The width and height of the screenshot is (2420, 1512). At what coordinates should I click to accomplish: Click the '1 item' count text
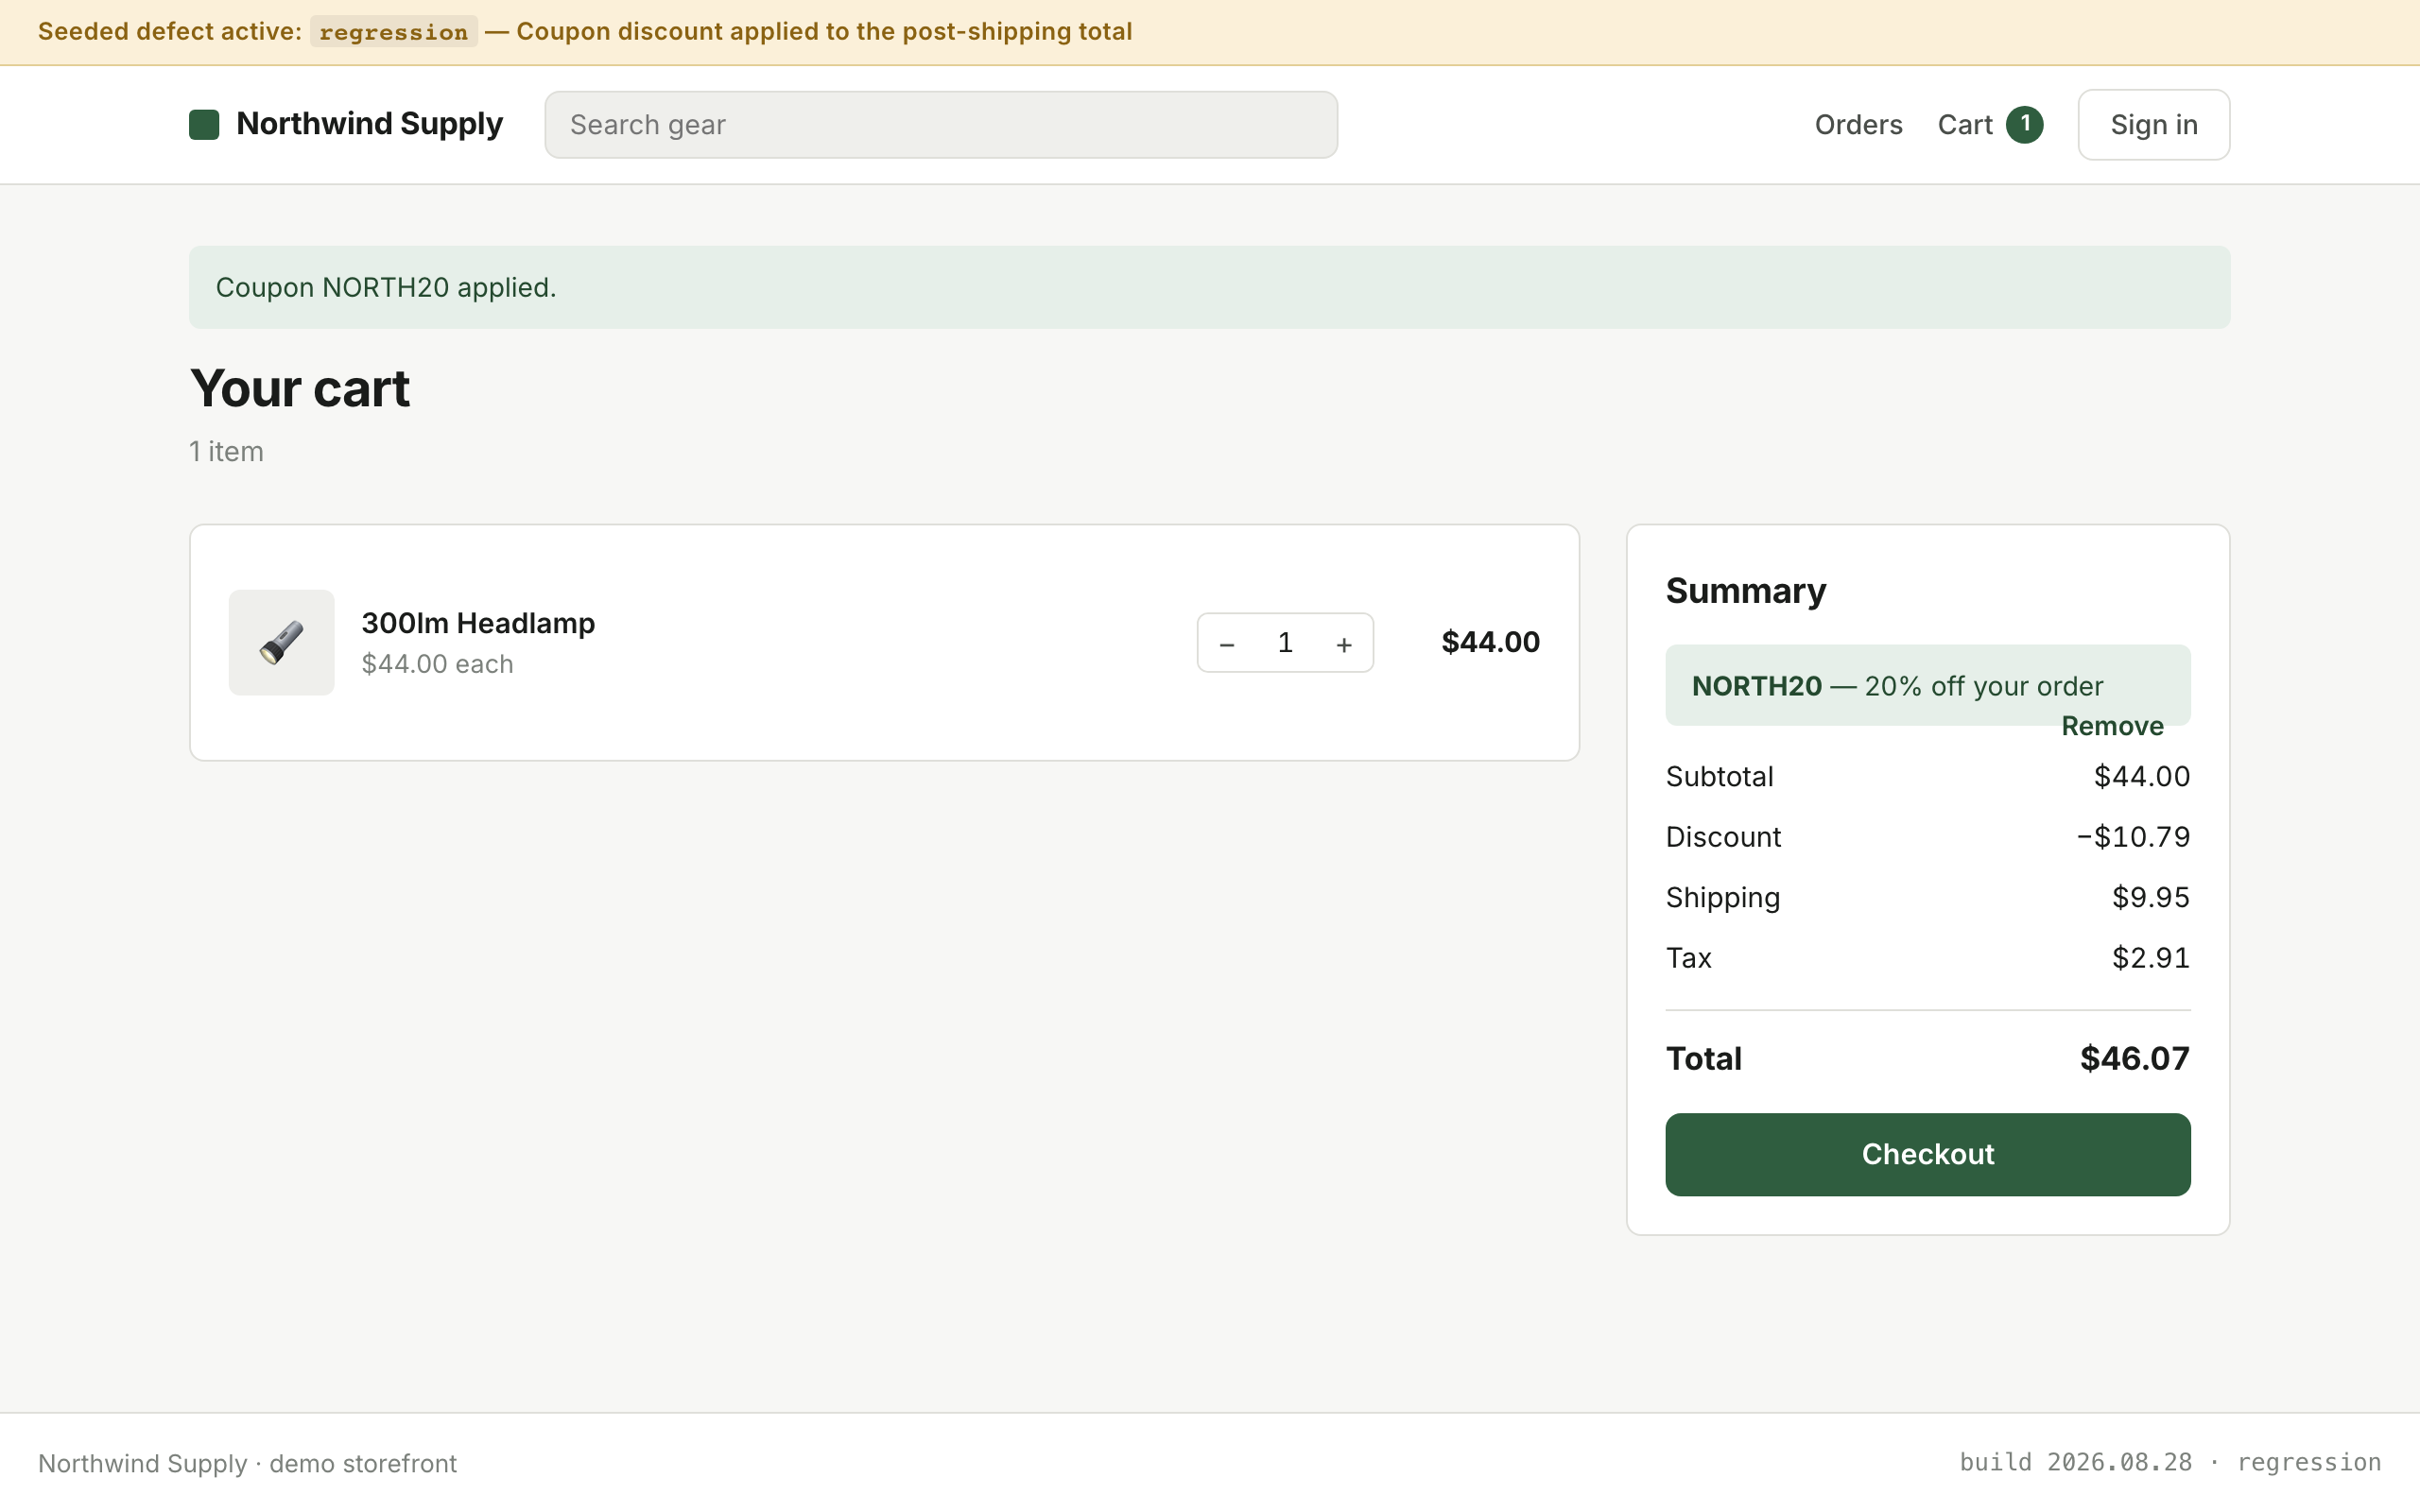[x=226, y=452]
